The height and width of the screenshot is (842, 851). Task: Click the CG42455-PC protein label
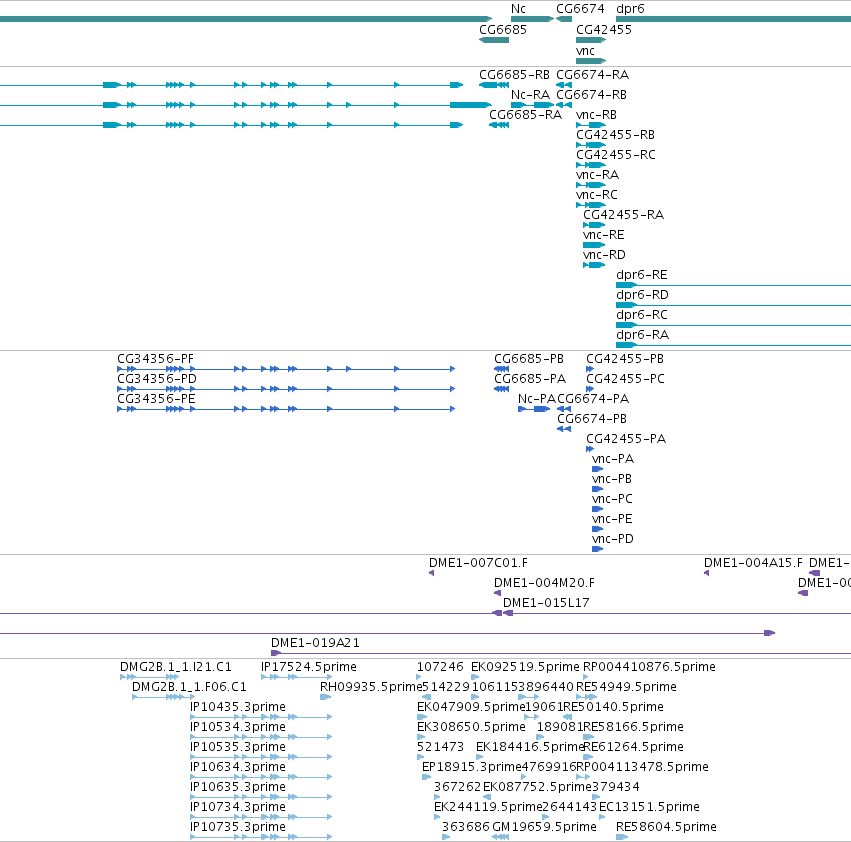tap(626, 379)
